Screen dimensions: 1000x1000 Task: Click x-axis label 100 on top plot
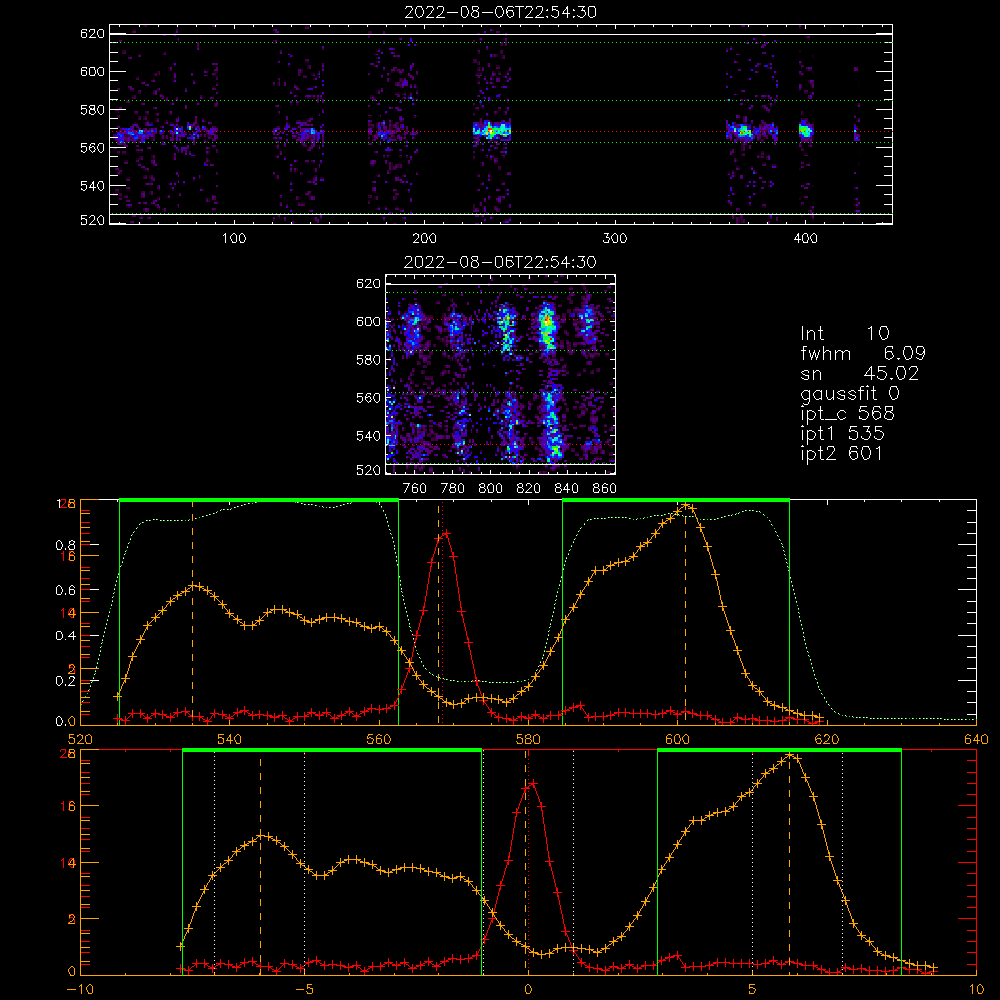tap(234, 238)
